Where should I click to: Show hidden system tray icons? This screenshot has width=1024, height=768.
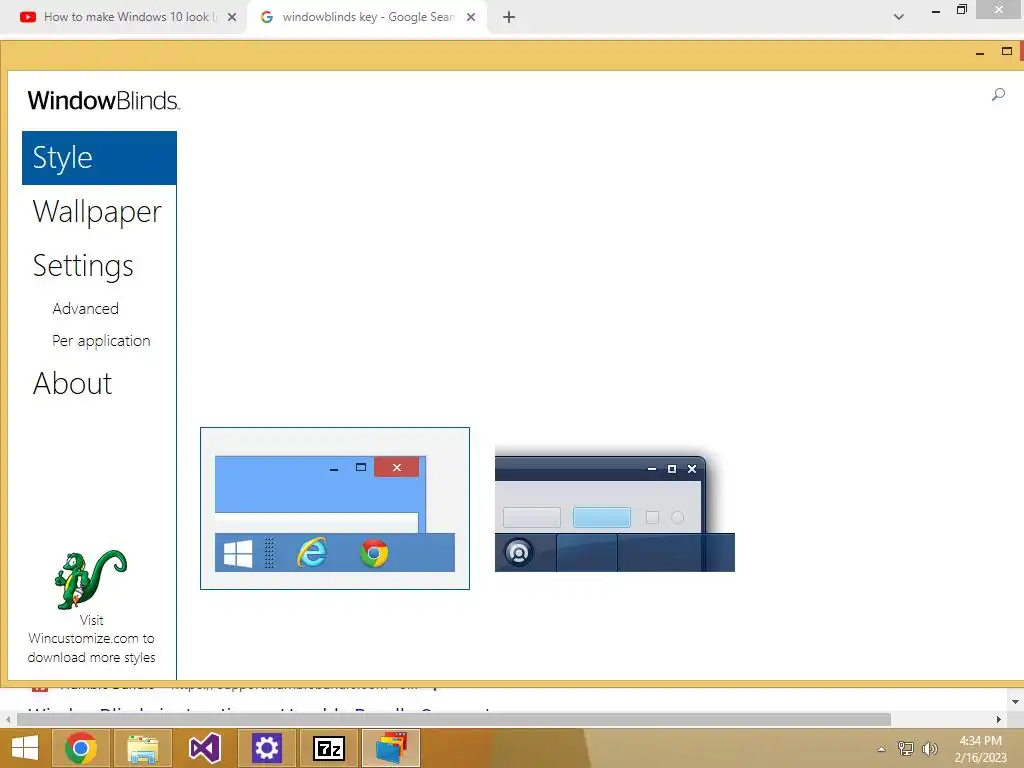[882, 749]
